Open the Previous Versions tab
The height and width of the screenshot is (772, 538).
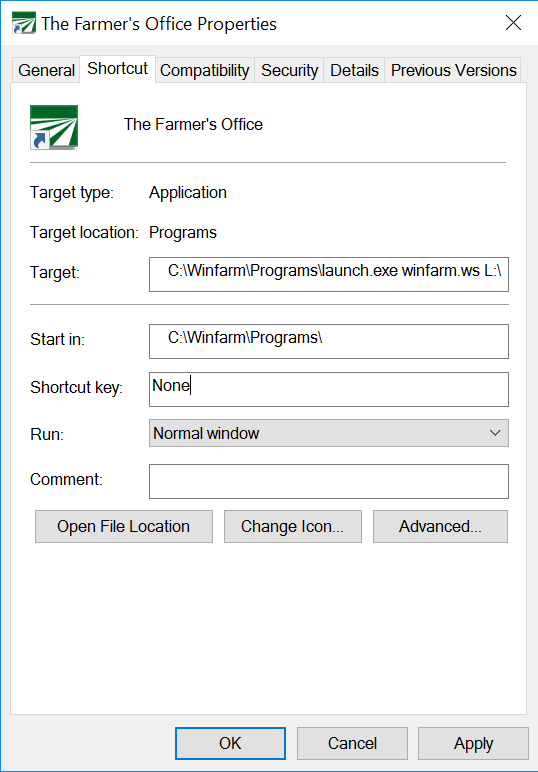click(x=453, y=70)
